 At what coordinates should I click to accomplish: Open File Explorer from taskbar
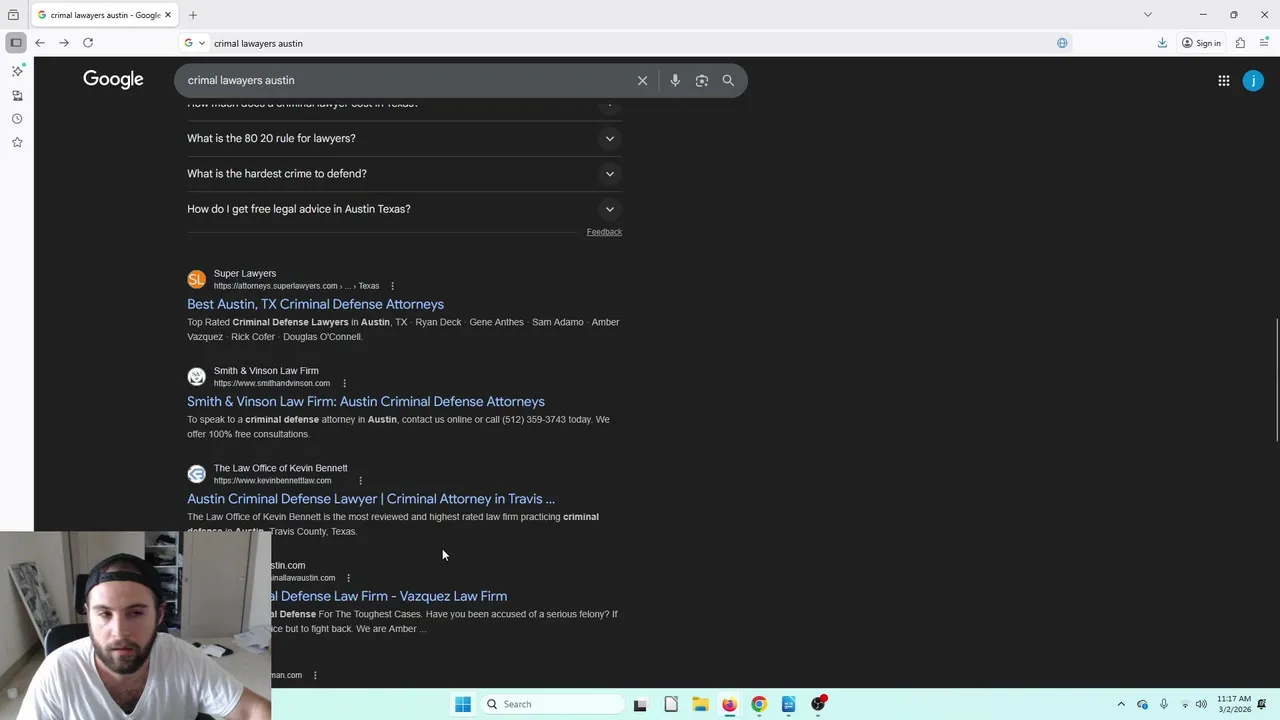point(700,704)
